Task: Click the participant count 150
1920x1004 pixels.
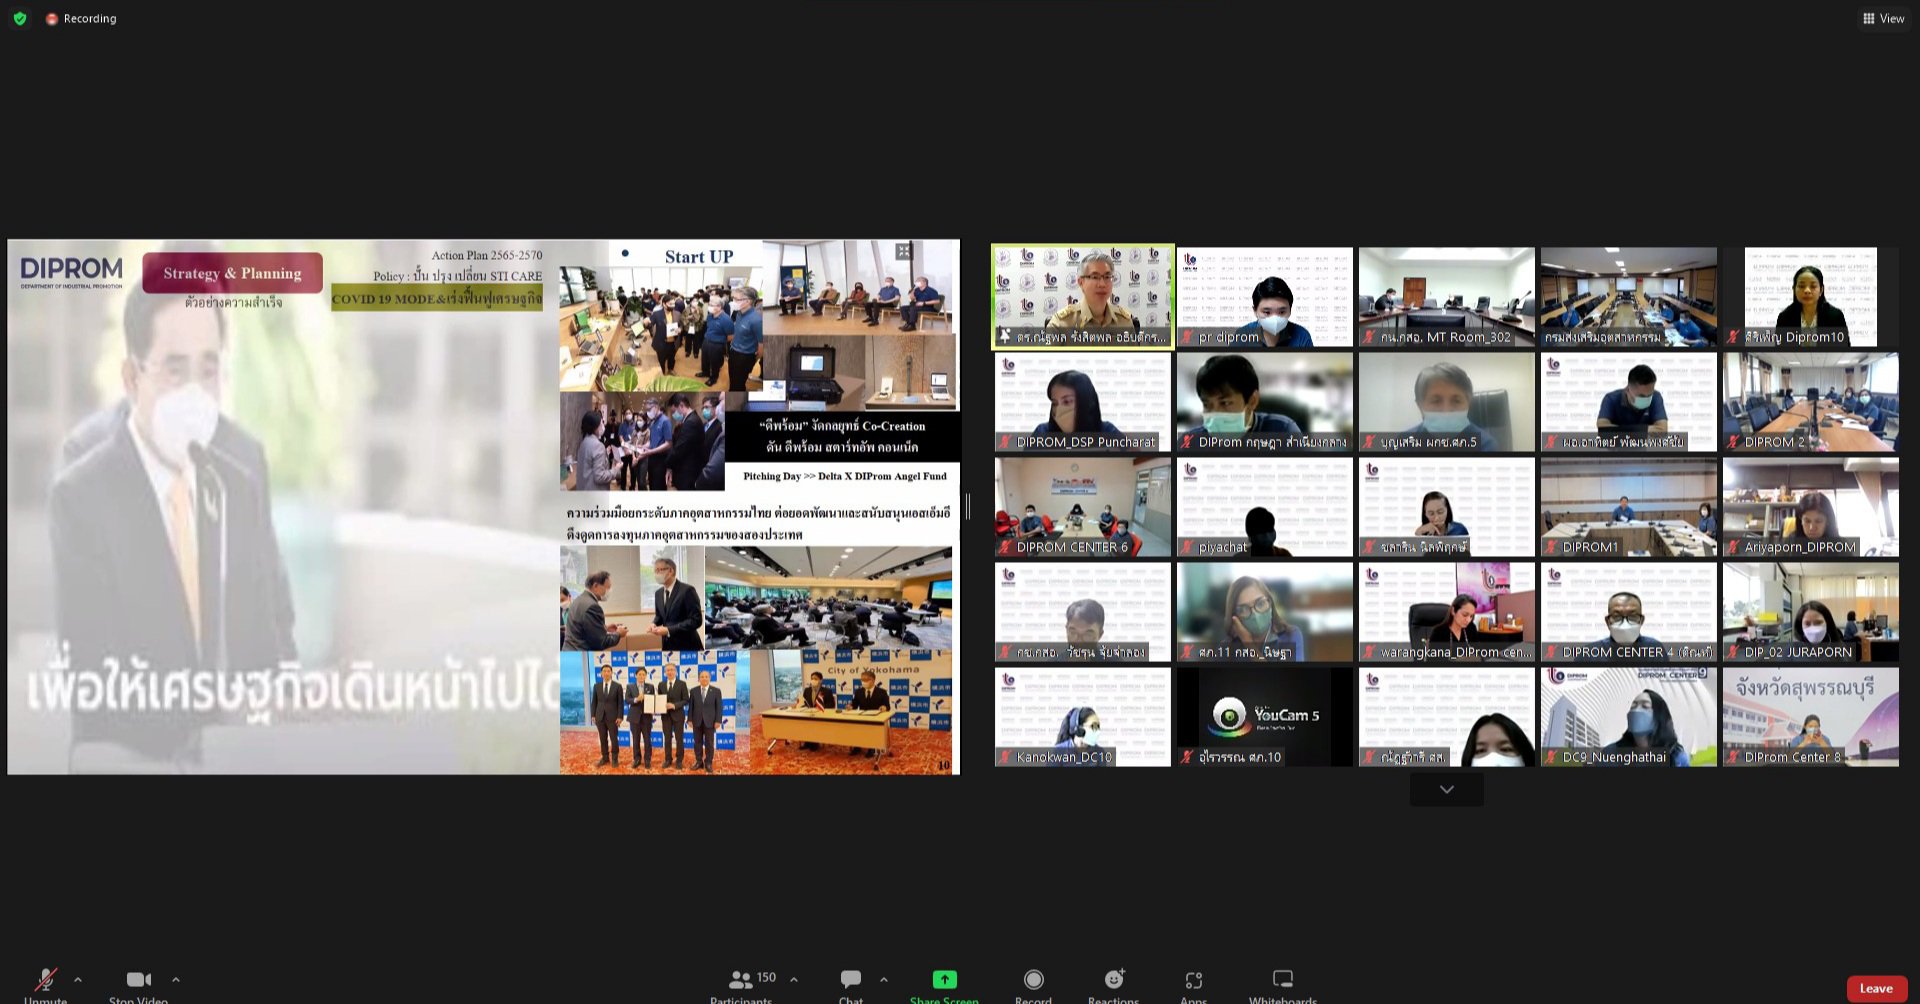Action: point(766,977)
